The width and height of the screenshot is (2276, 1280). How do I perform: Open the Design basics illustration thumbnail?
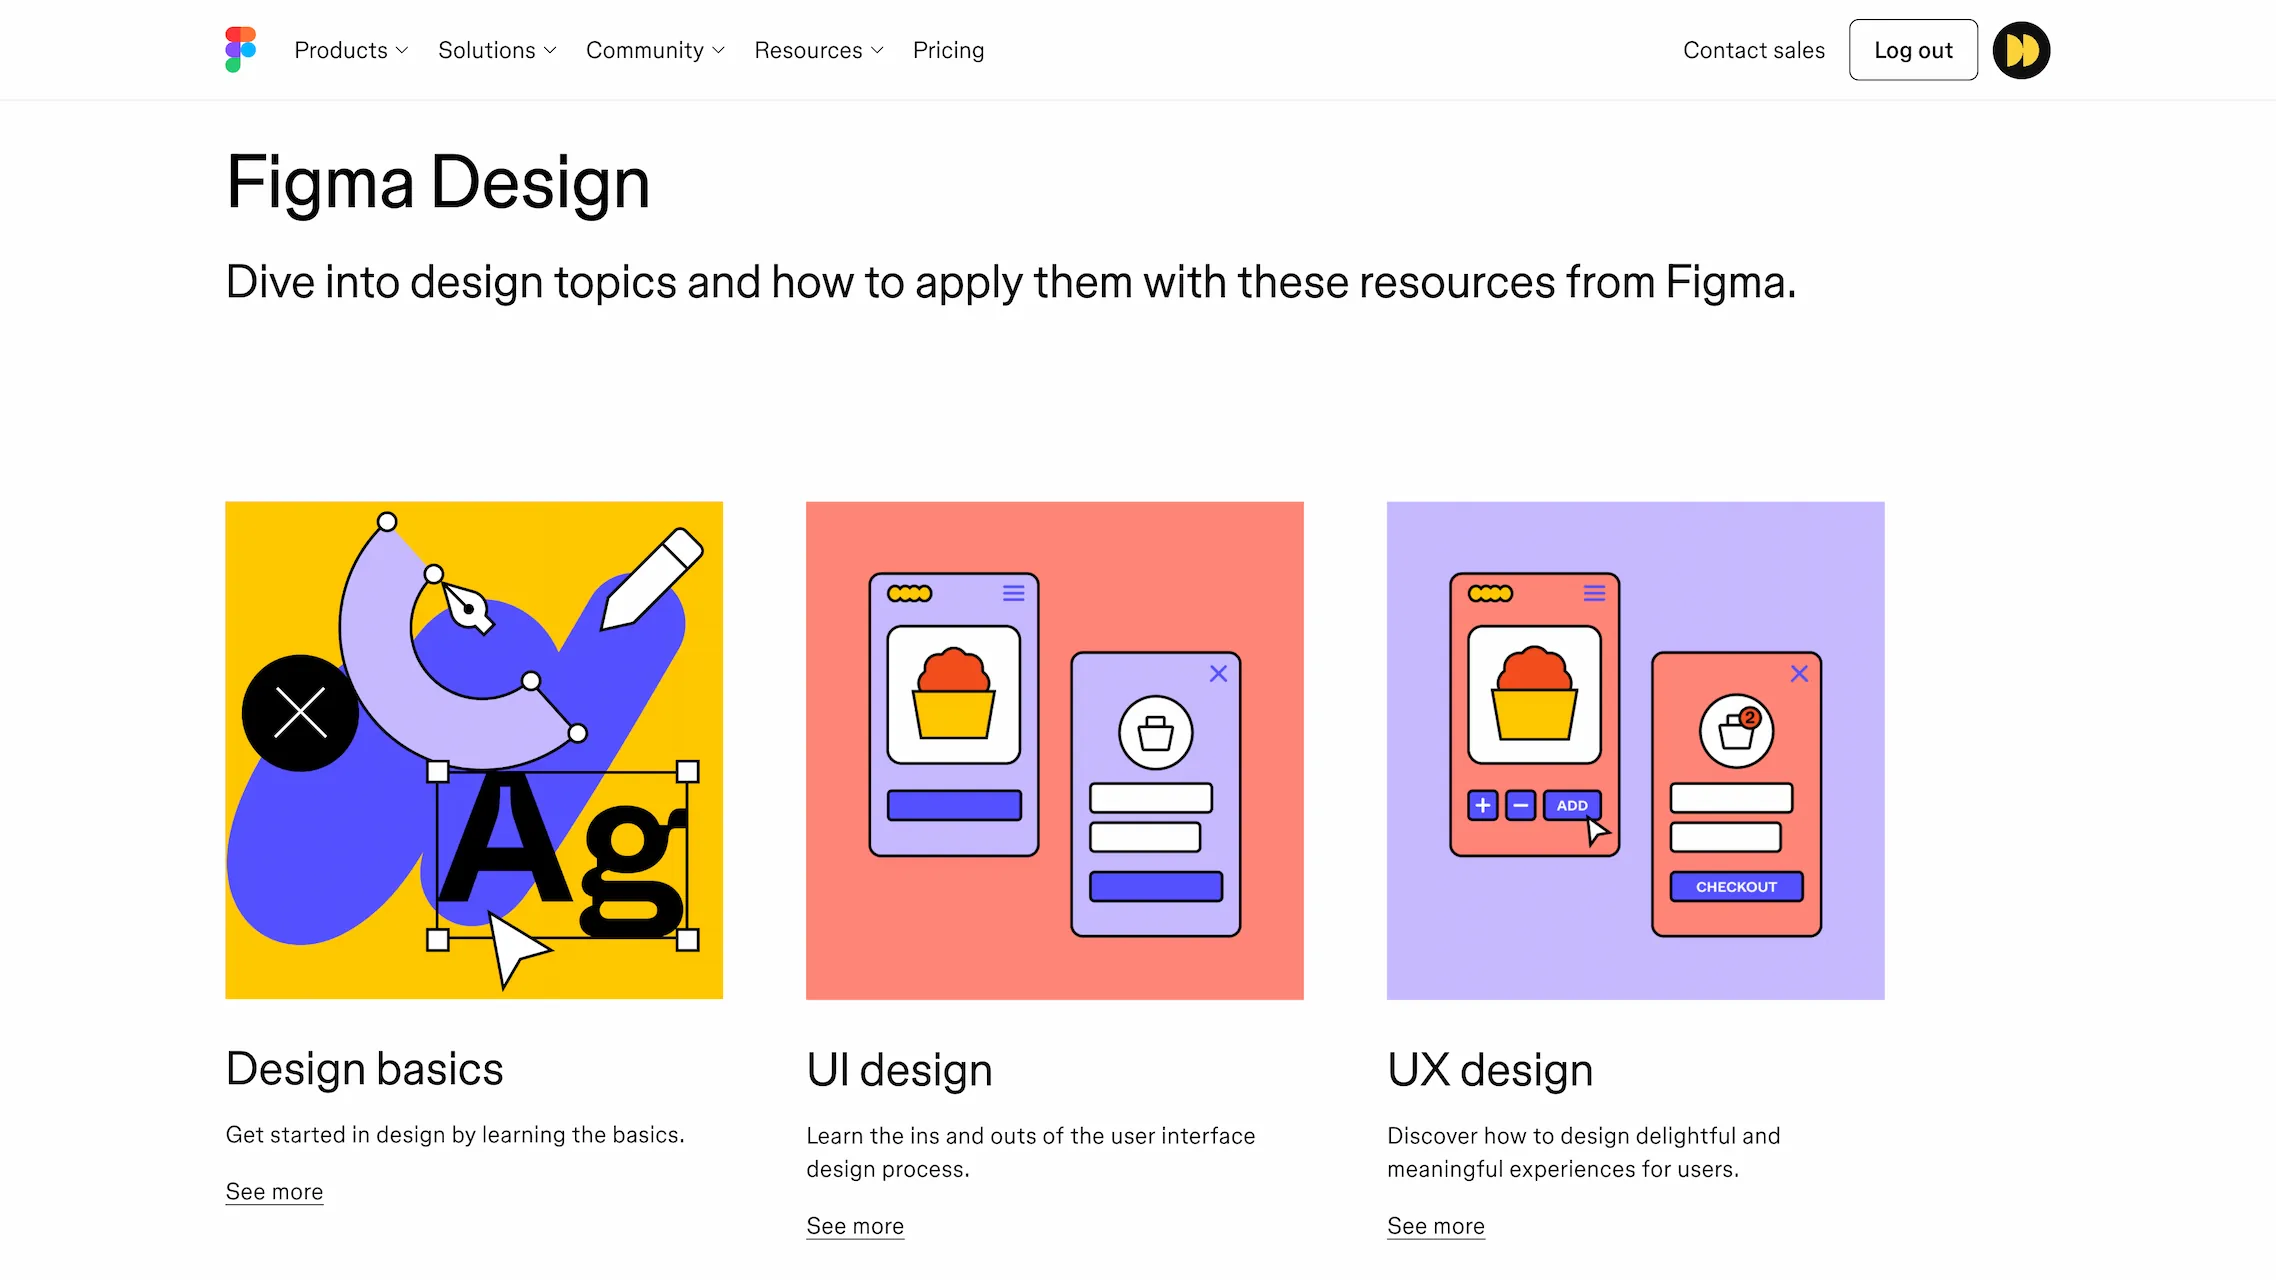[x=474, y=750]
